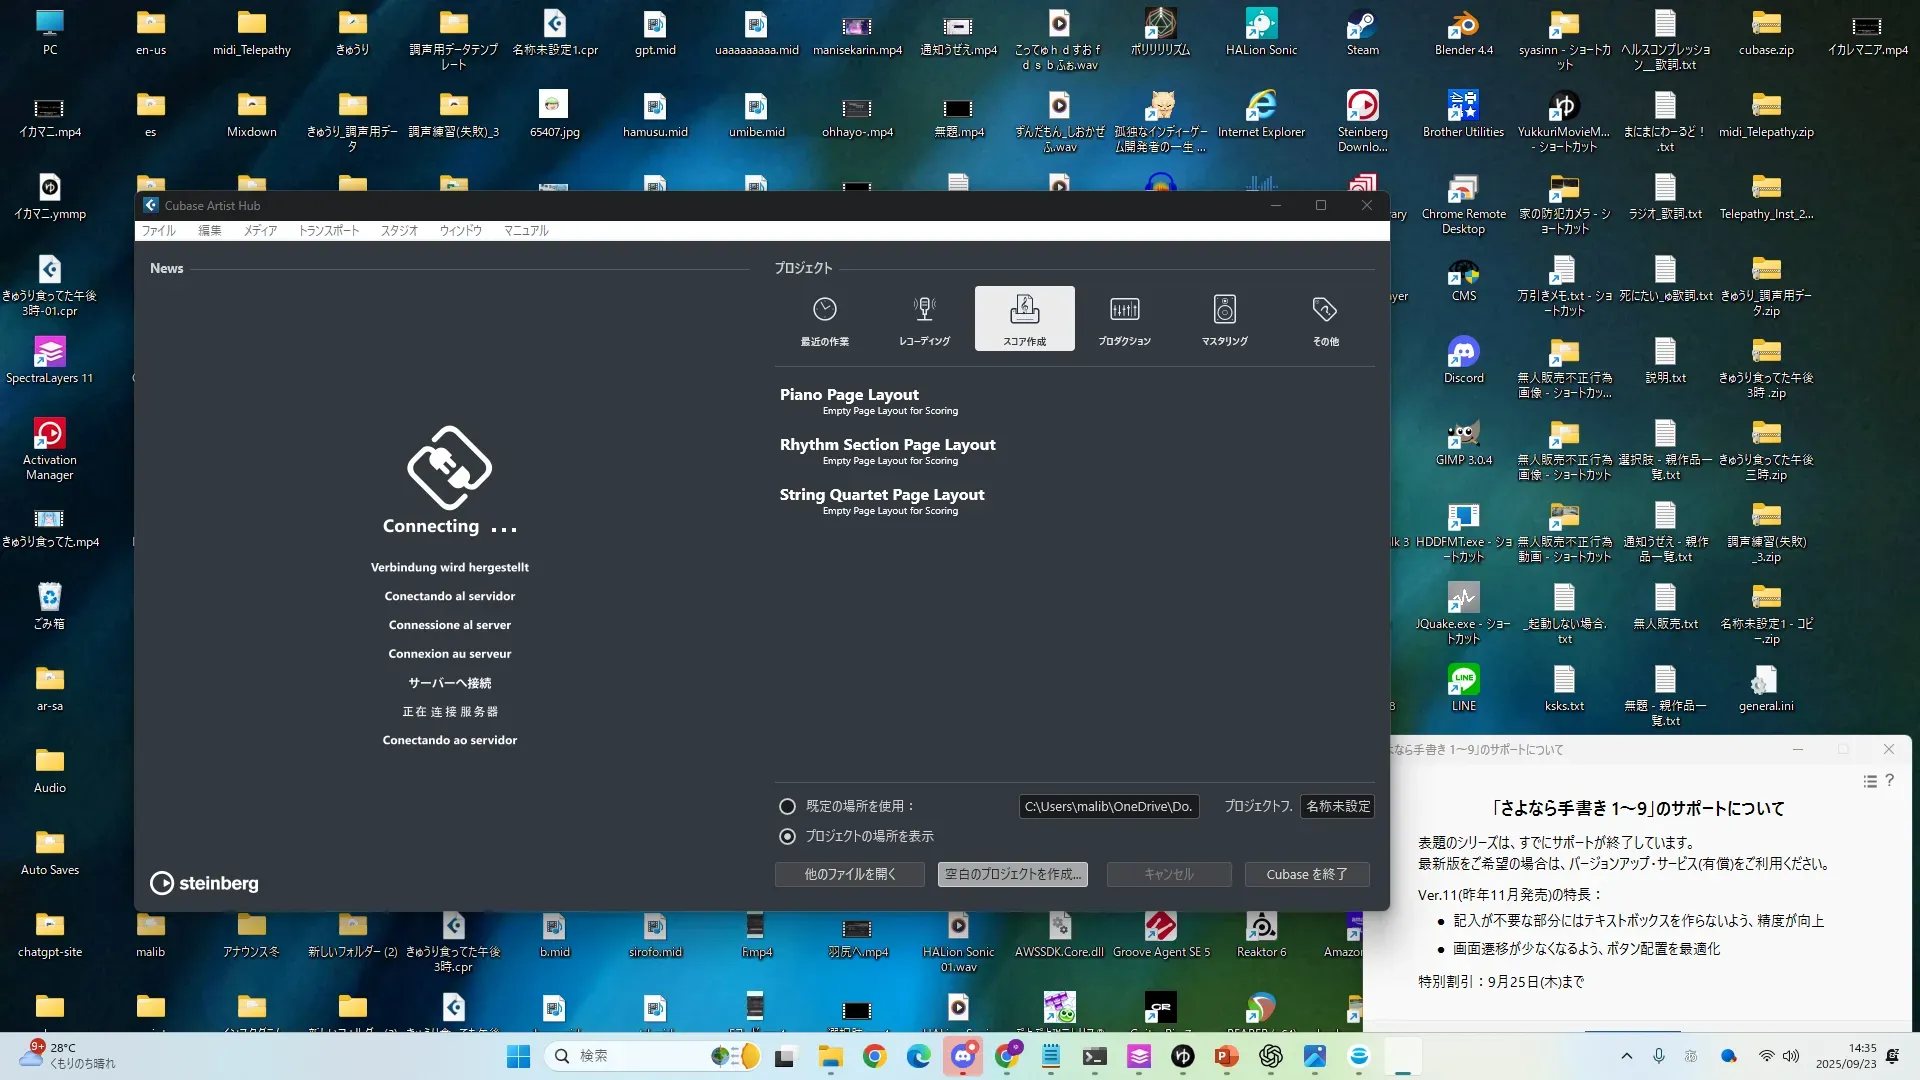Open Discord from the taskbar
The height and width of the screenshot is (1080, 1920).
coord(963,1056)
